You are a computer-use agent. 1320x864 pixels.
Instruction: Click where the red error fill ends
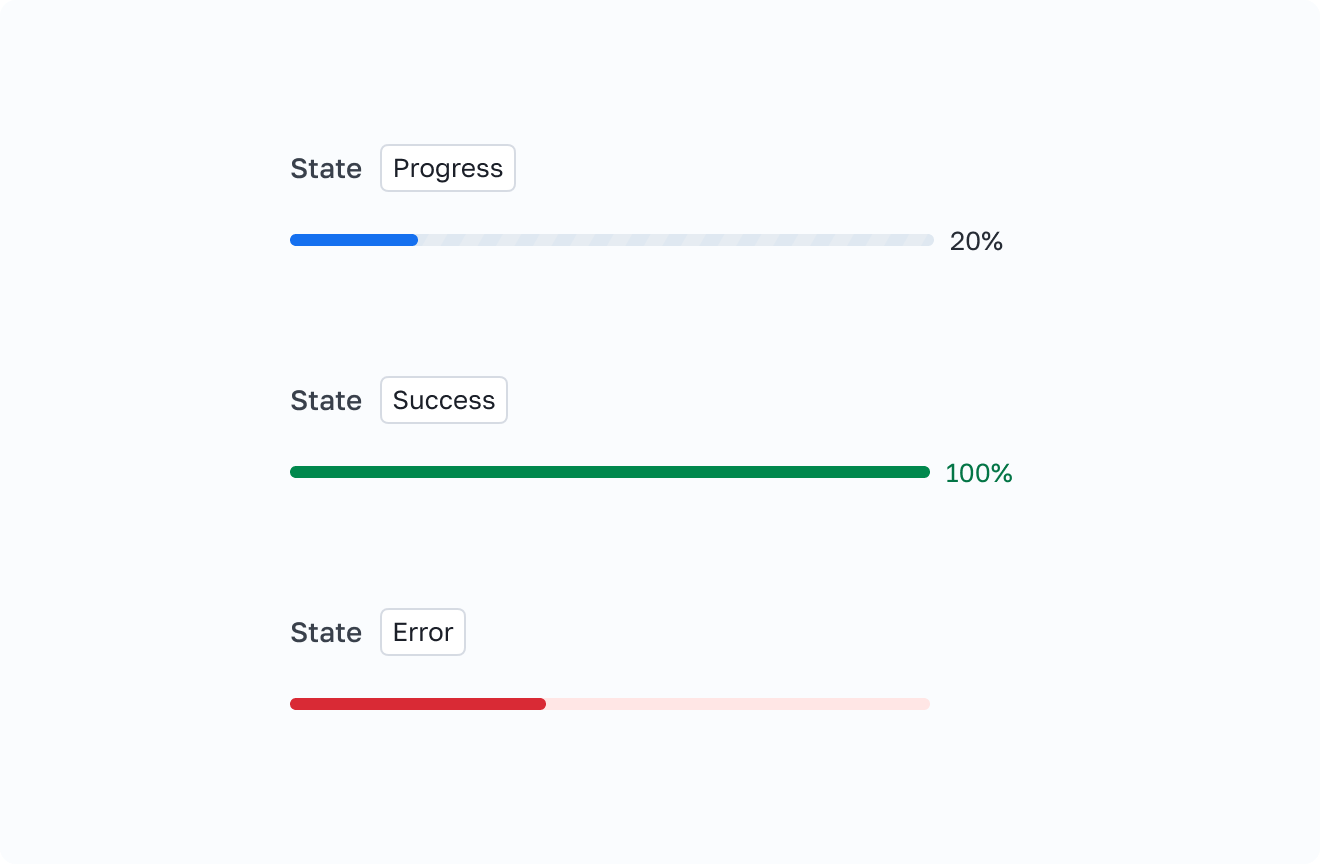[543, 704]
